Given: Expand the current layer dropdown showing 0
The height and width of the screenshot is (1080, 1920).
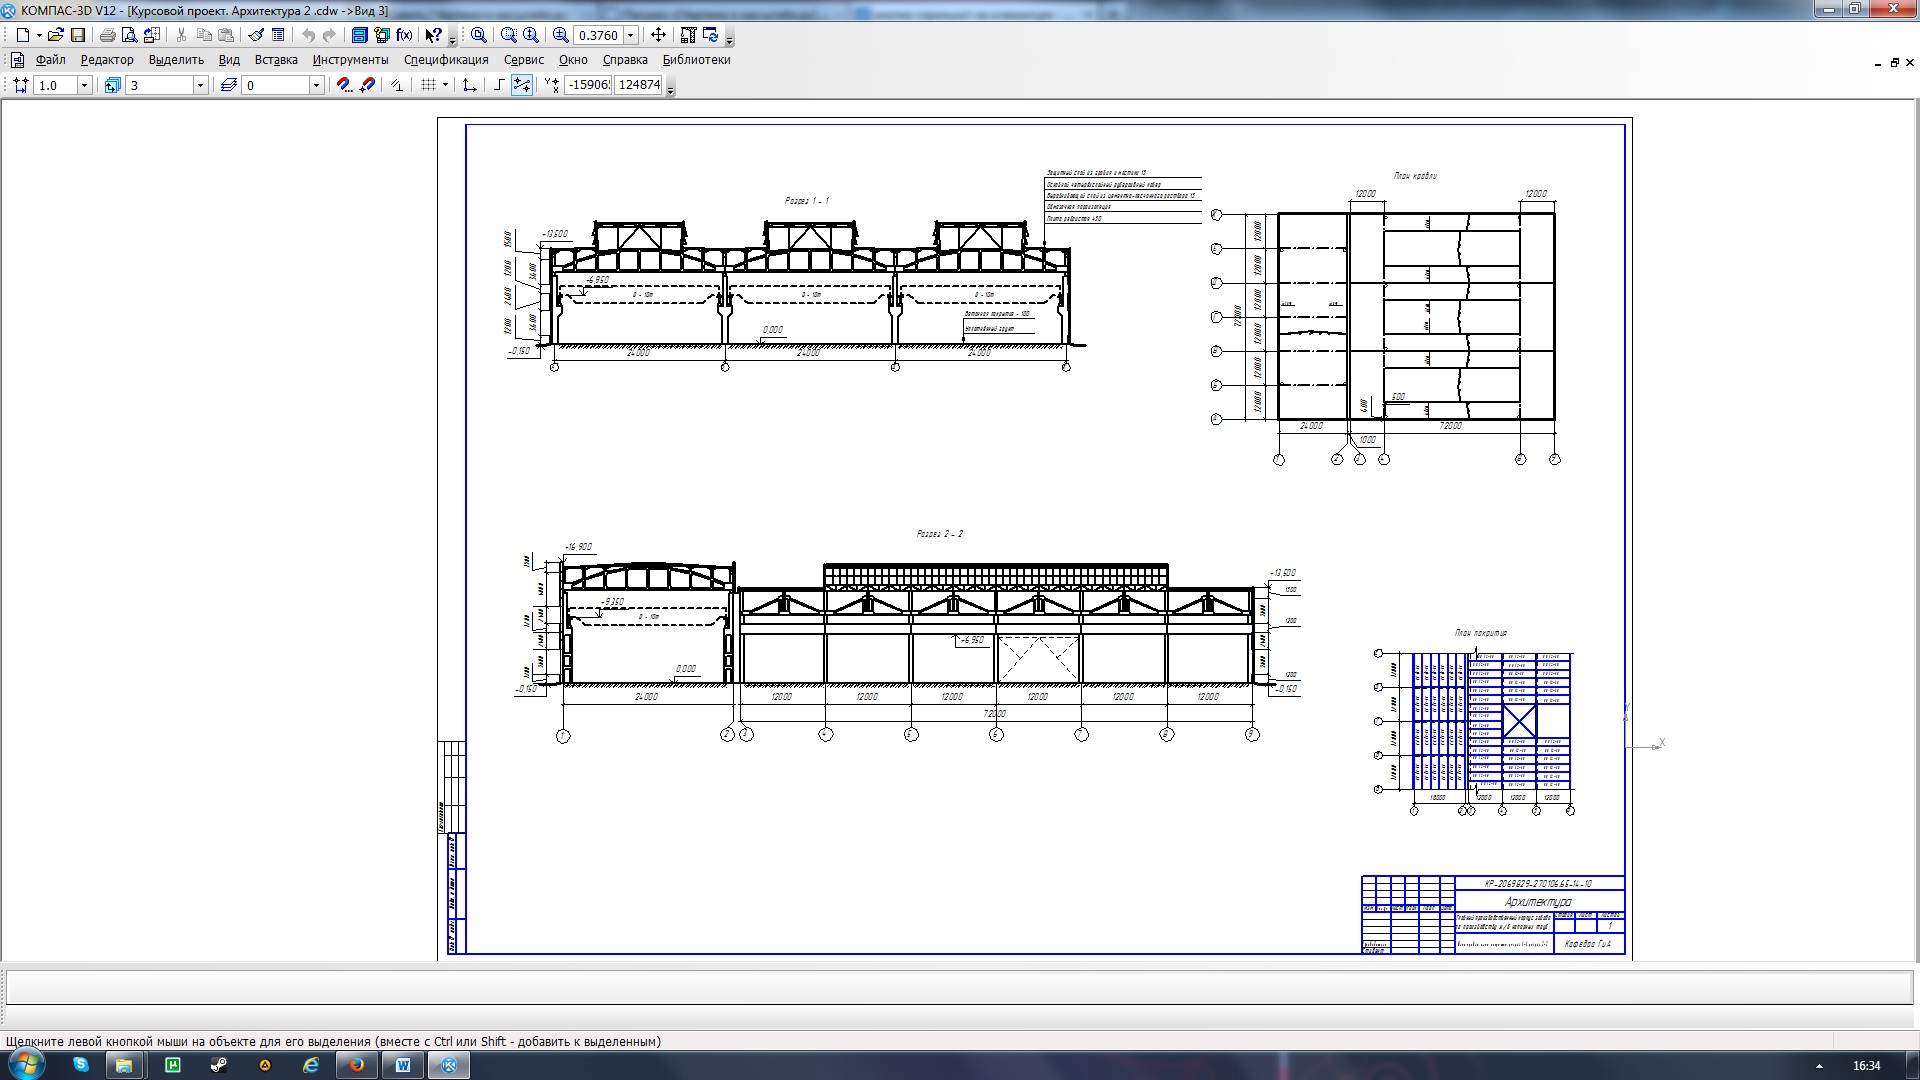Looking at the screenshot, I should 316,86.
